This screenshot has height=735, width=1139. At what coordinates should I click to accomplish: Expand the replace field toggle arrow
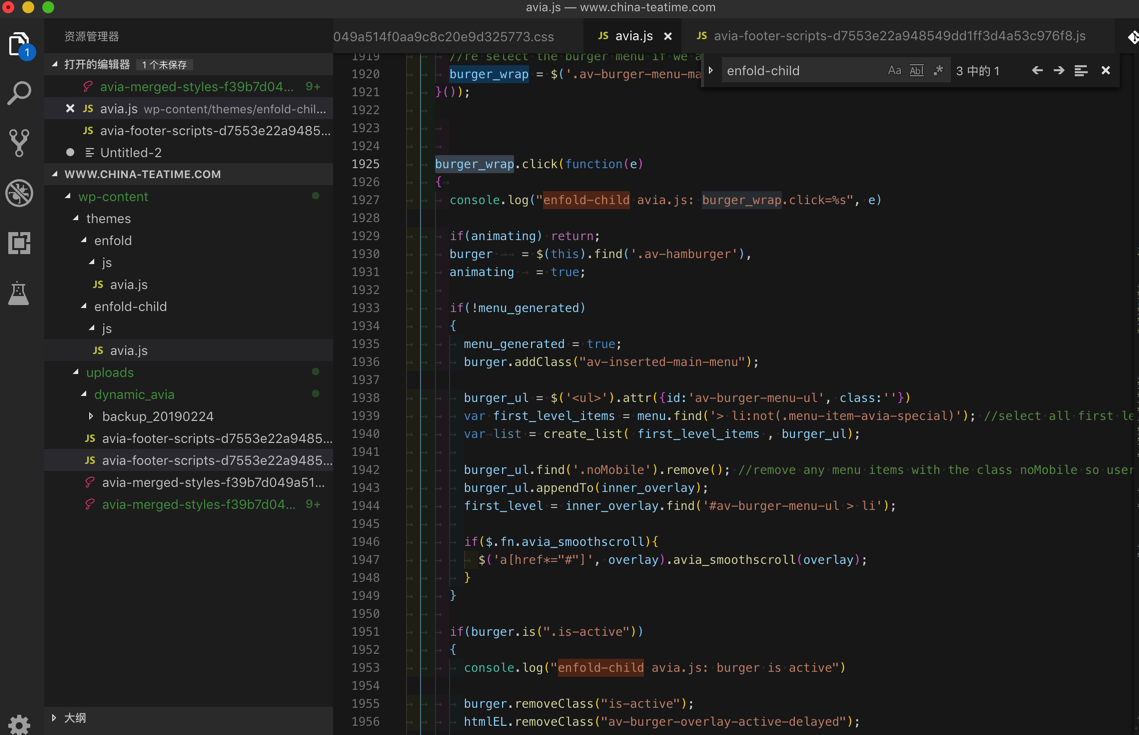coord(711,71)
